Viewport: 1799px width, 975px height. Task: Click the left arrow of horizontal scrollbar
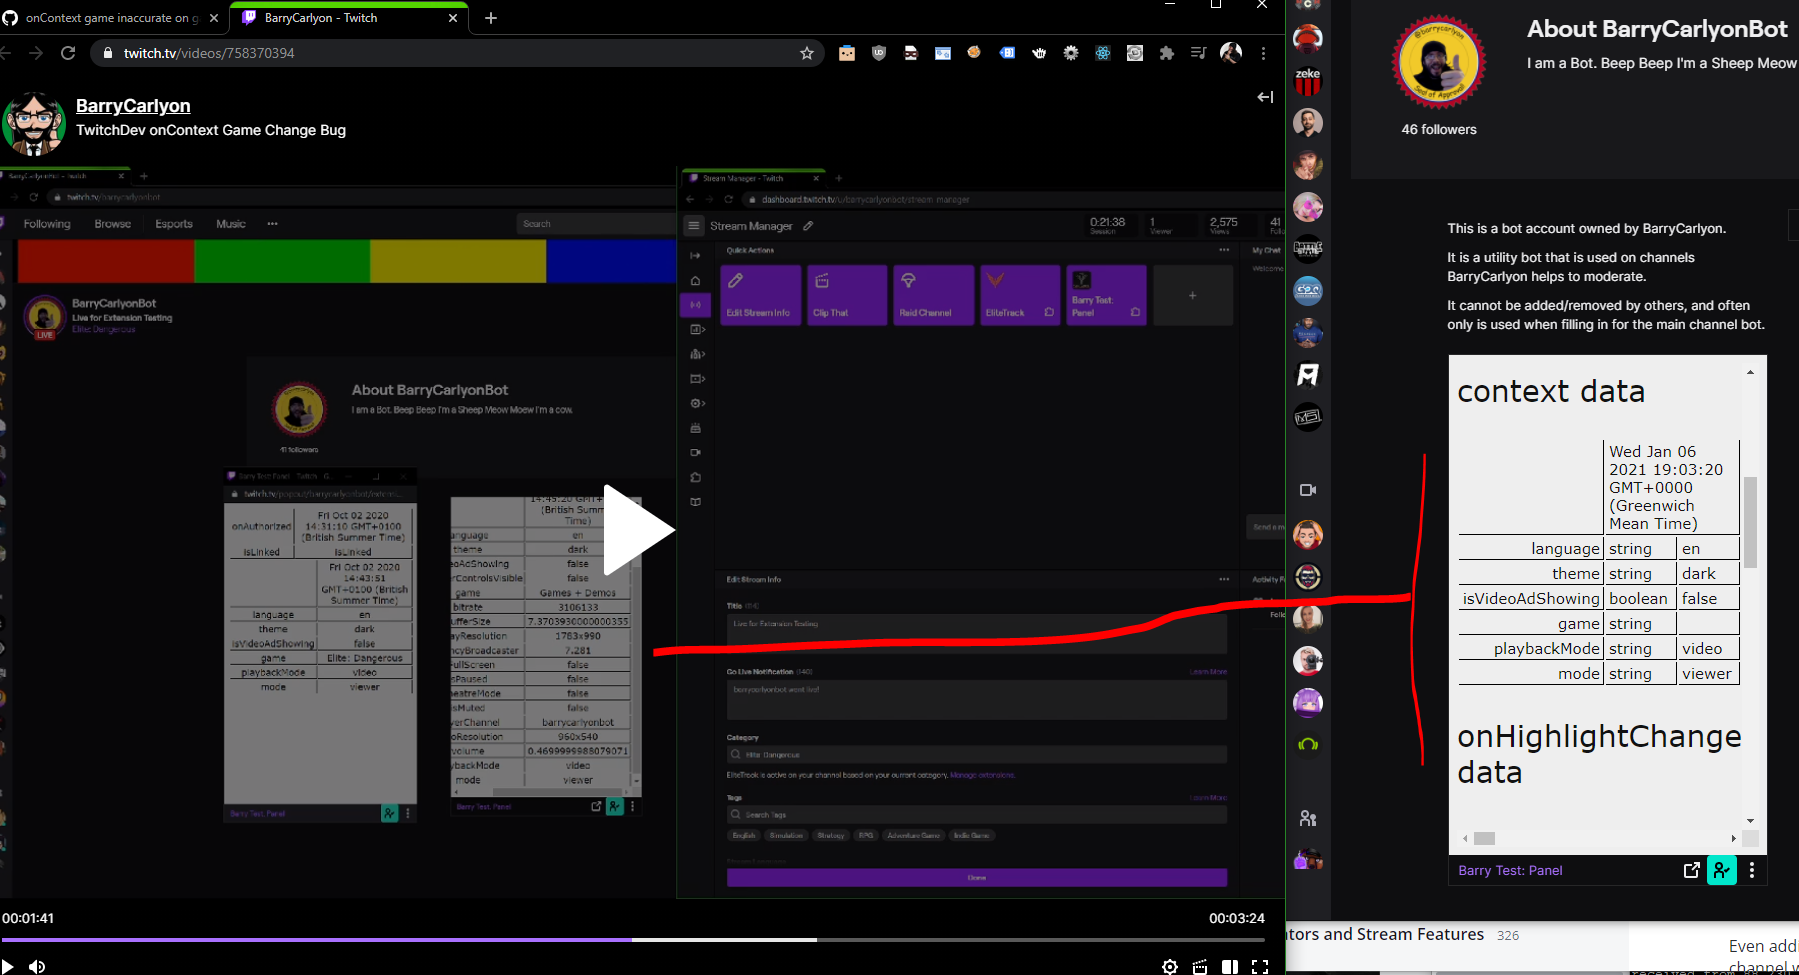[x=1466, y=838]
